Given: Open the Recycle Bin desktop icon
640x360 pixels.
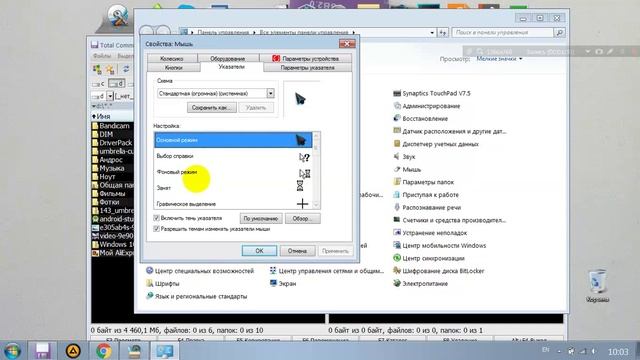Looking at the screenshot, I should 598,286.
